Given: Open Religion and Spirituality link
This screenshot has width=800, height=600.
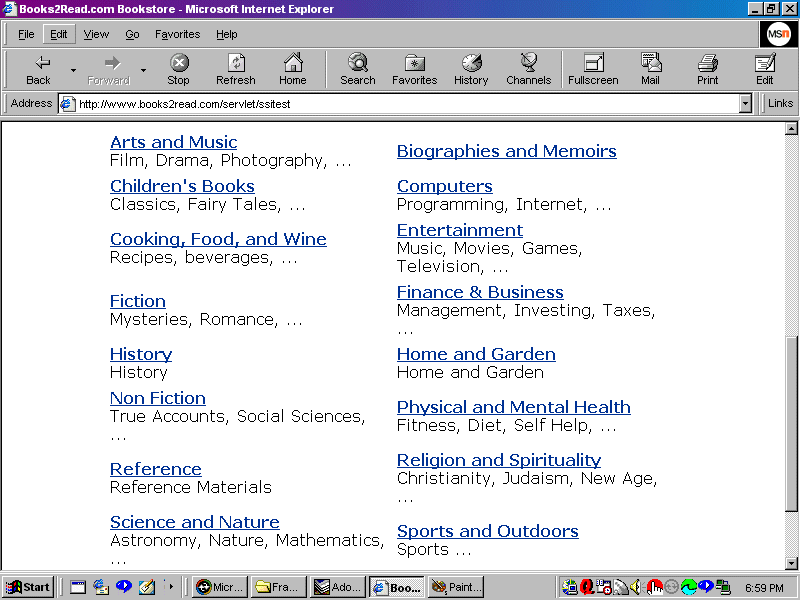Looking at the screenshot, I should (x=499, y=460).
